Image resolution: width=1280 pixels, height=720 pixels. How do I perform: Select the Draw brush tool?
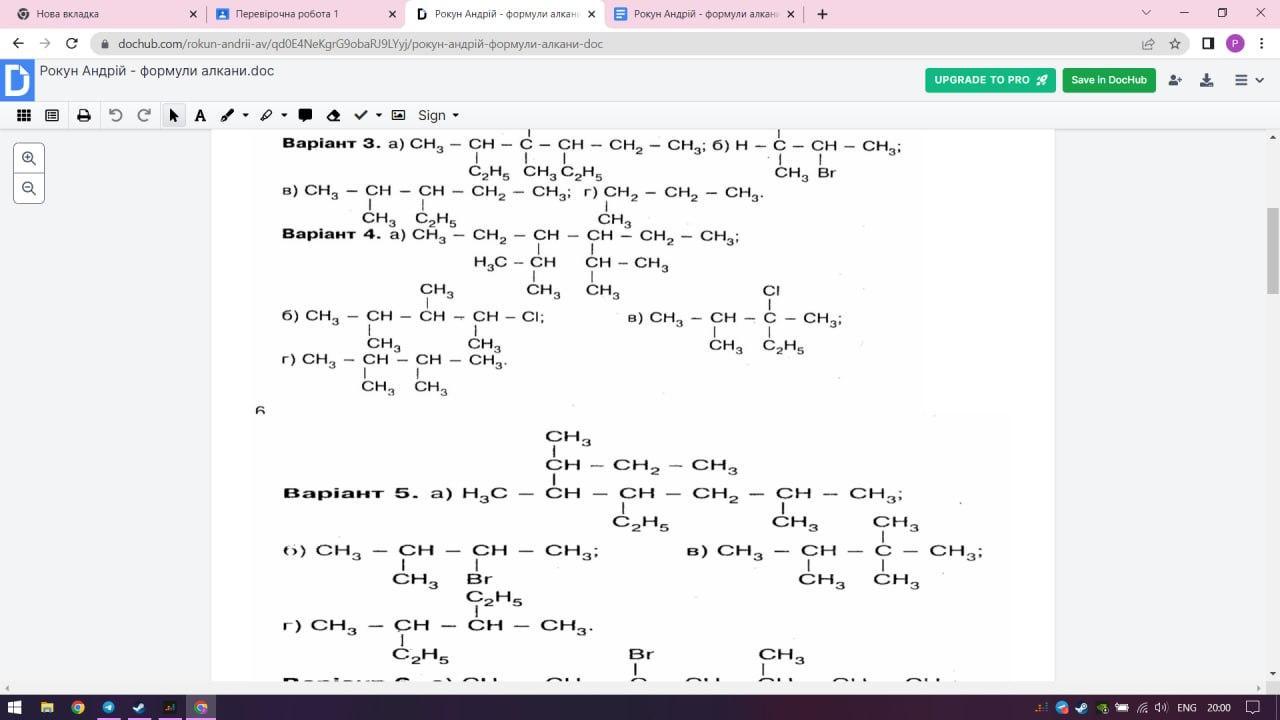coord(227,115)
